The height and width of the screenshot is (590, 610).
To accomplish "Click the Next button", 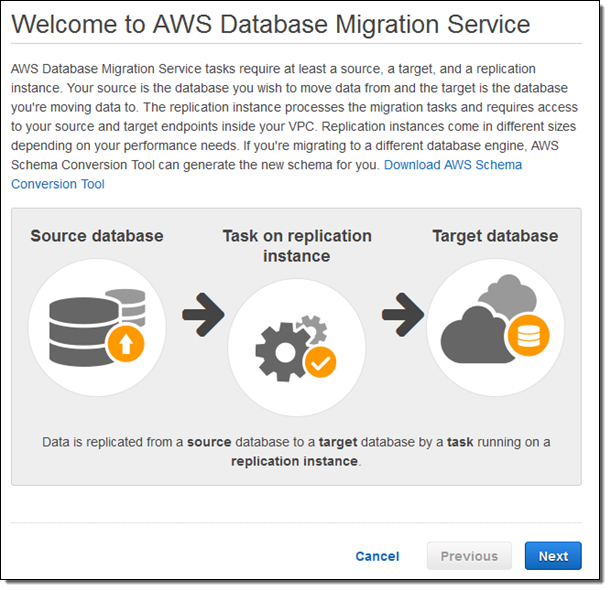I will coord(552,556).
